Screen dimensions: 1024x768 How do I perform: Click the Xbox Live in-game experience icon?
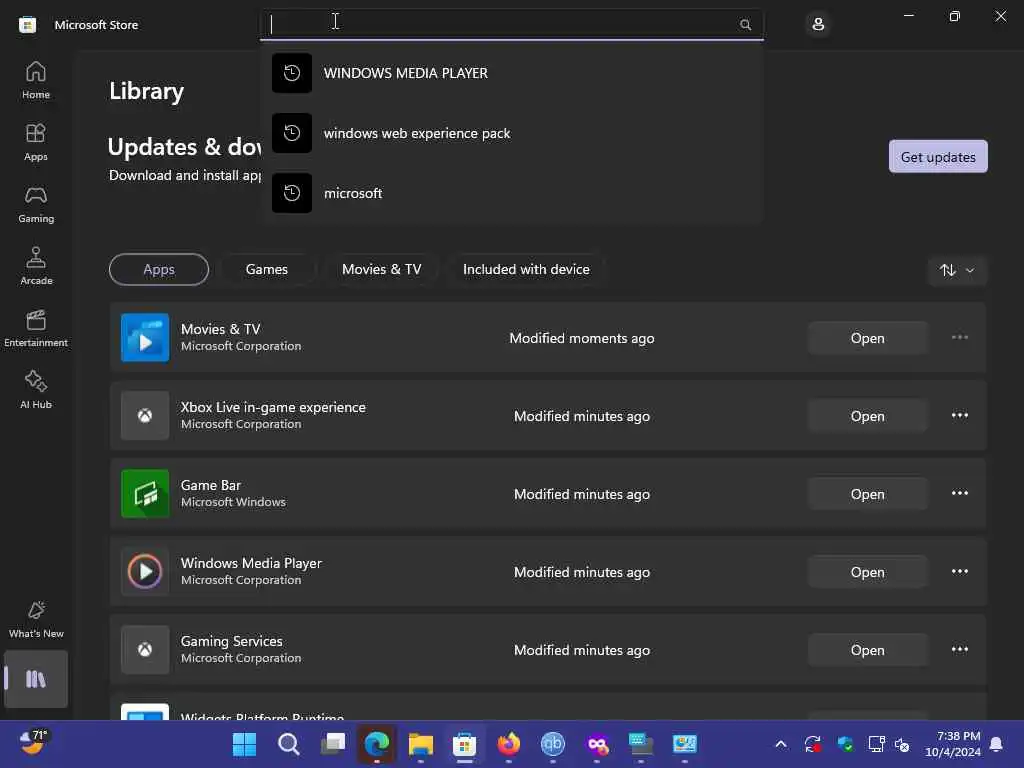(x=145, y=415)
